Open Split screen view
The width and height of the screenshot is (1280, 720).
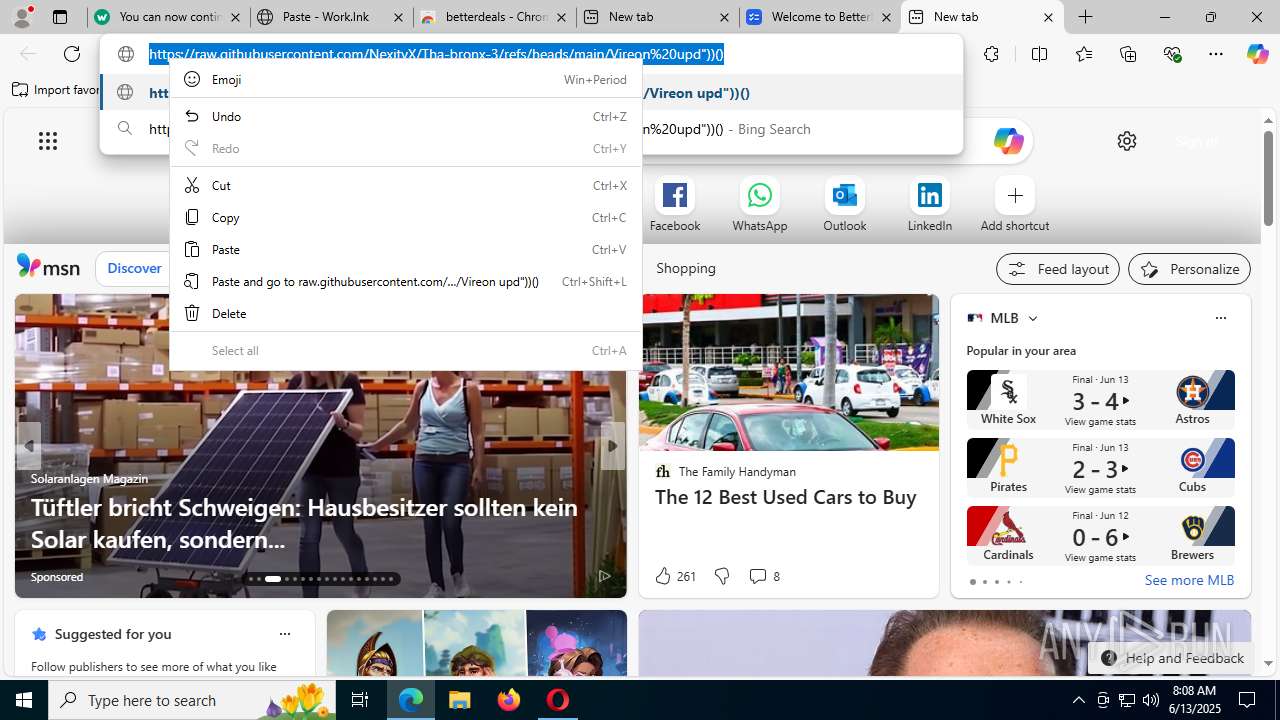tap(1039, 54)
